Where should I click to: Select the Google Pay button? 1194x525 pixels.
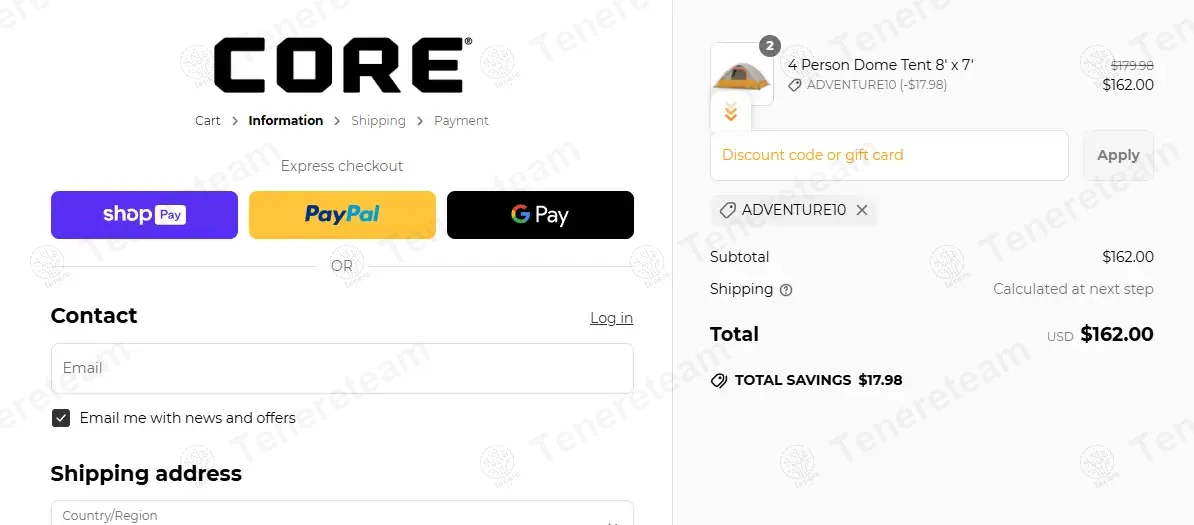click(540, 215)
